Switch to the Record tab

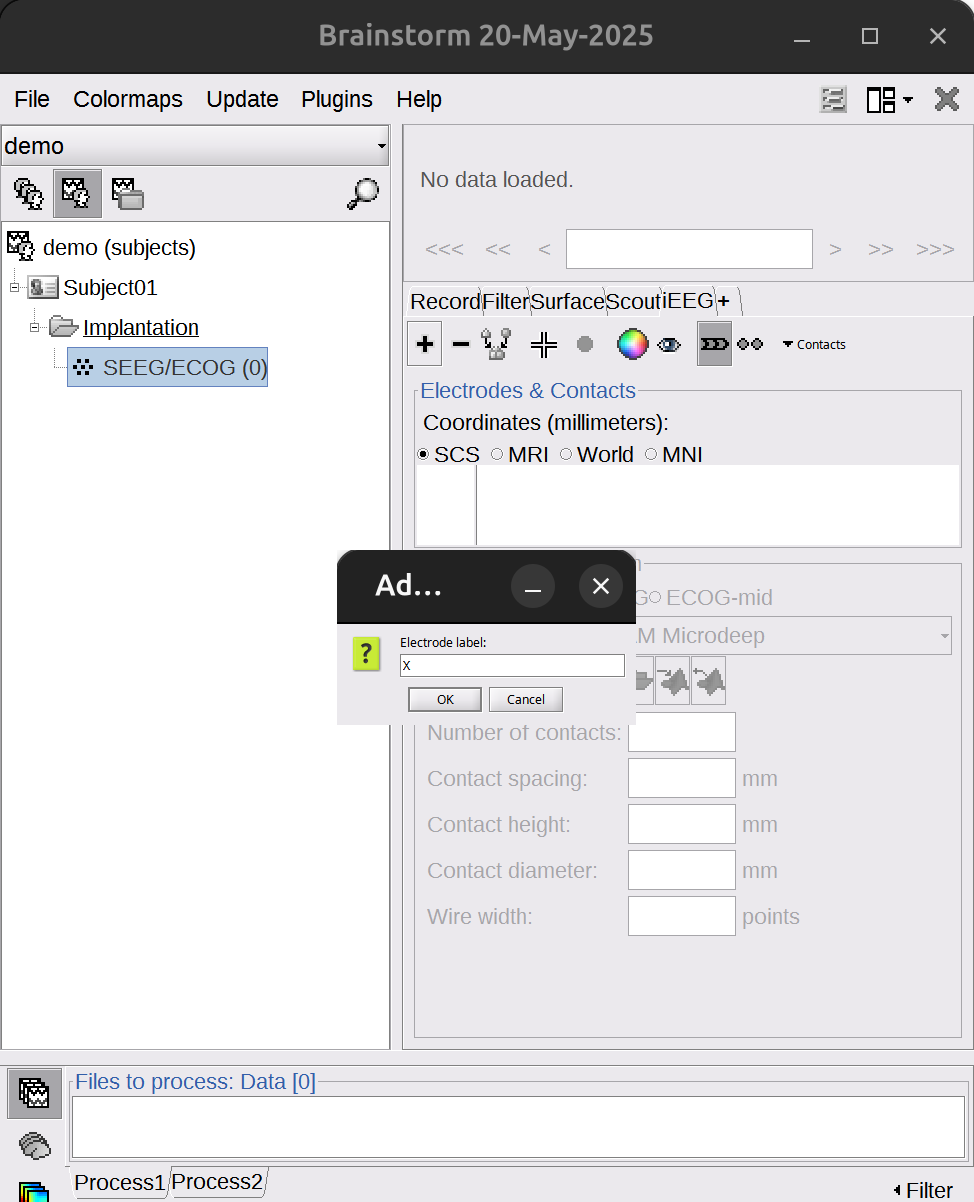(445, 301)
